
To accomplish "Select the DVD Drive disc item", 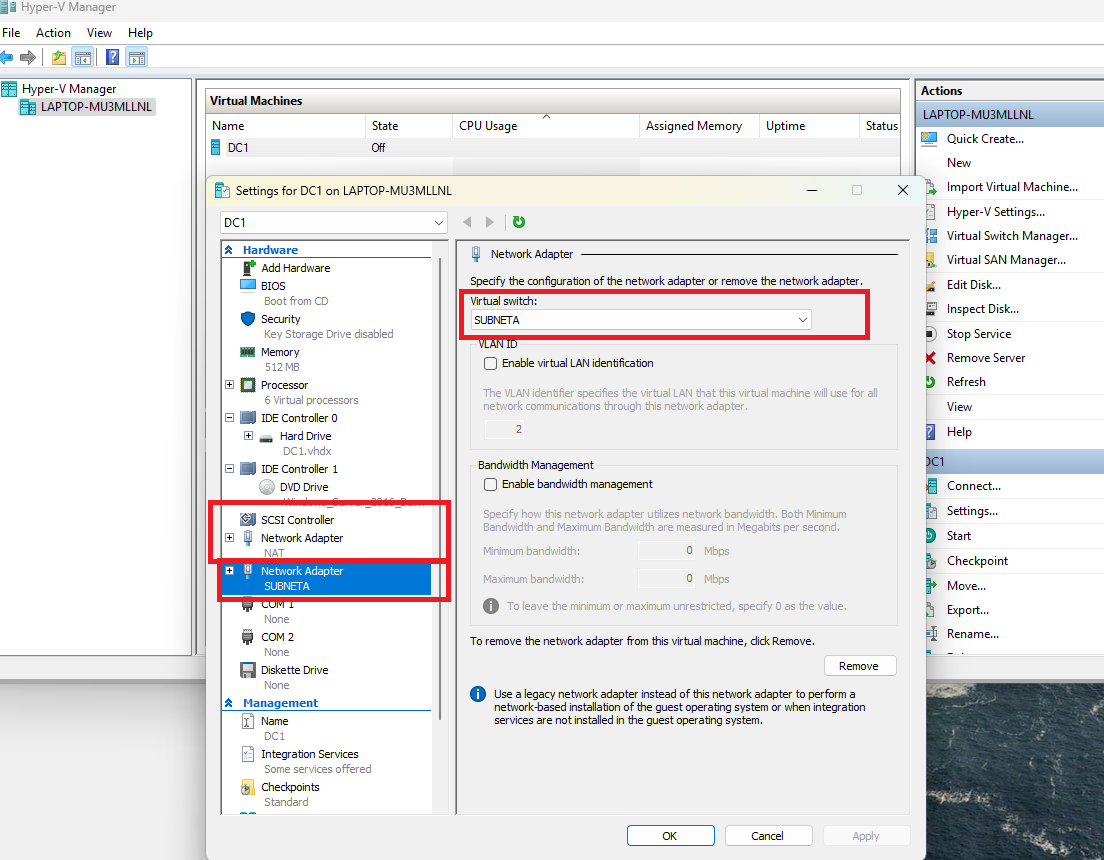I will click(x=303, y=487).
